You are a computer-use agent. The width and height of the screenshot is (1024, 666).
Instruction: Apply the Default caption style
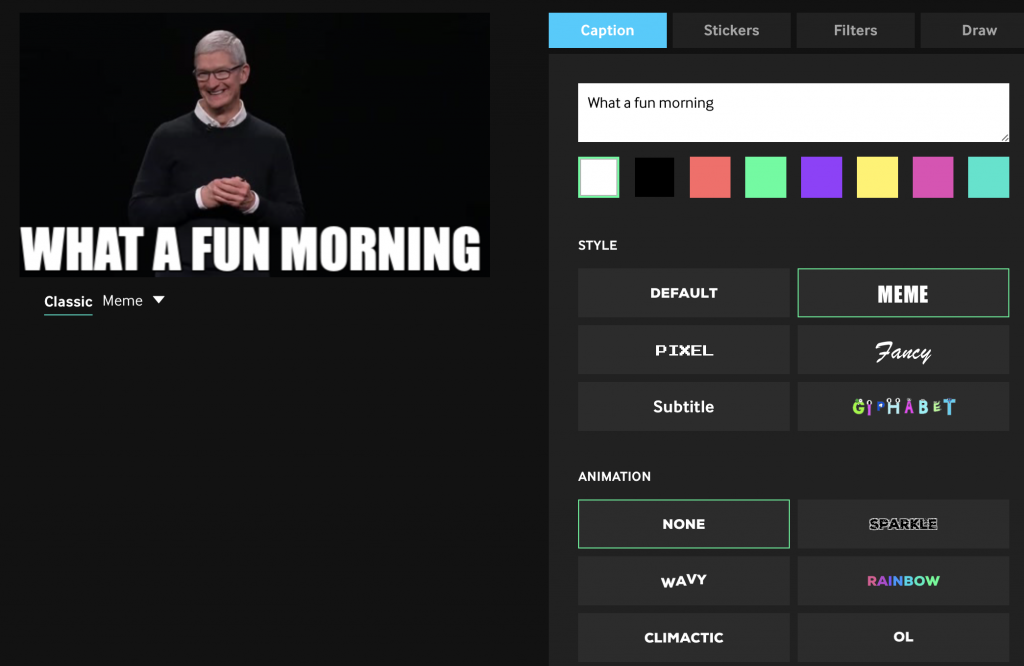pos(683,293)
